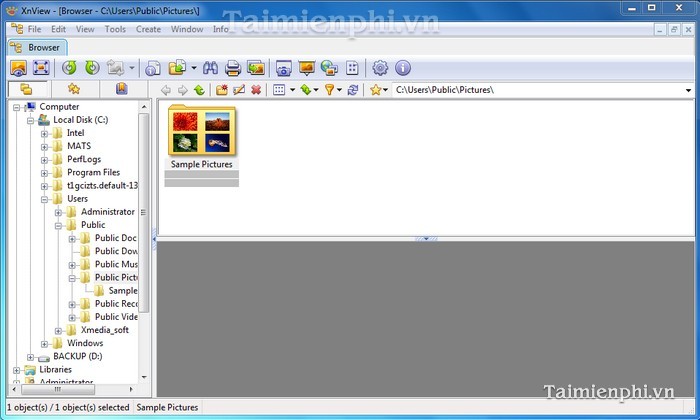
Task: Click the Acquire scanner image icon
Action: 256,68
